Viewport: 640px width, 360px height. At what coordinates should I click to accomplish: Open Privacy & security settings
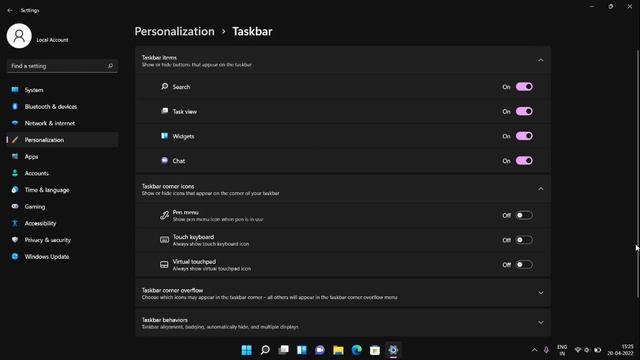62,240
